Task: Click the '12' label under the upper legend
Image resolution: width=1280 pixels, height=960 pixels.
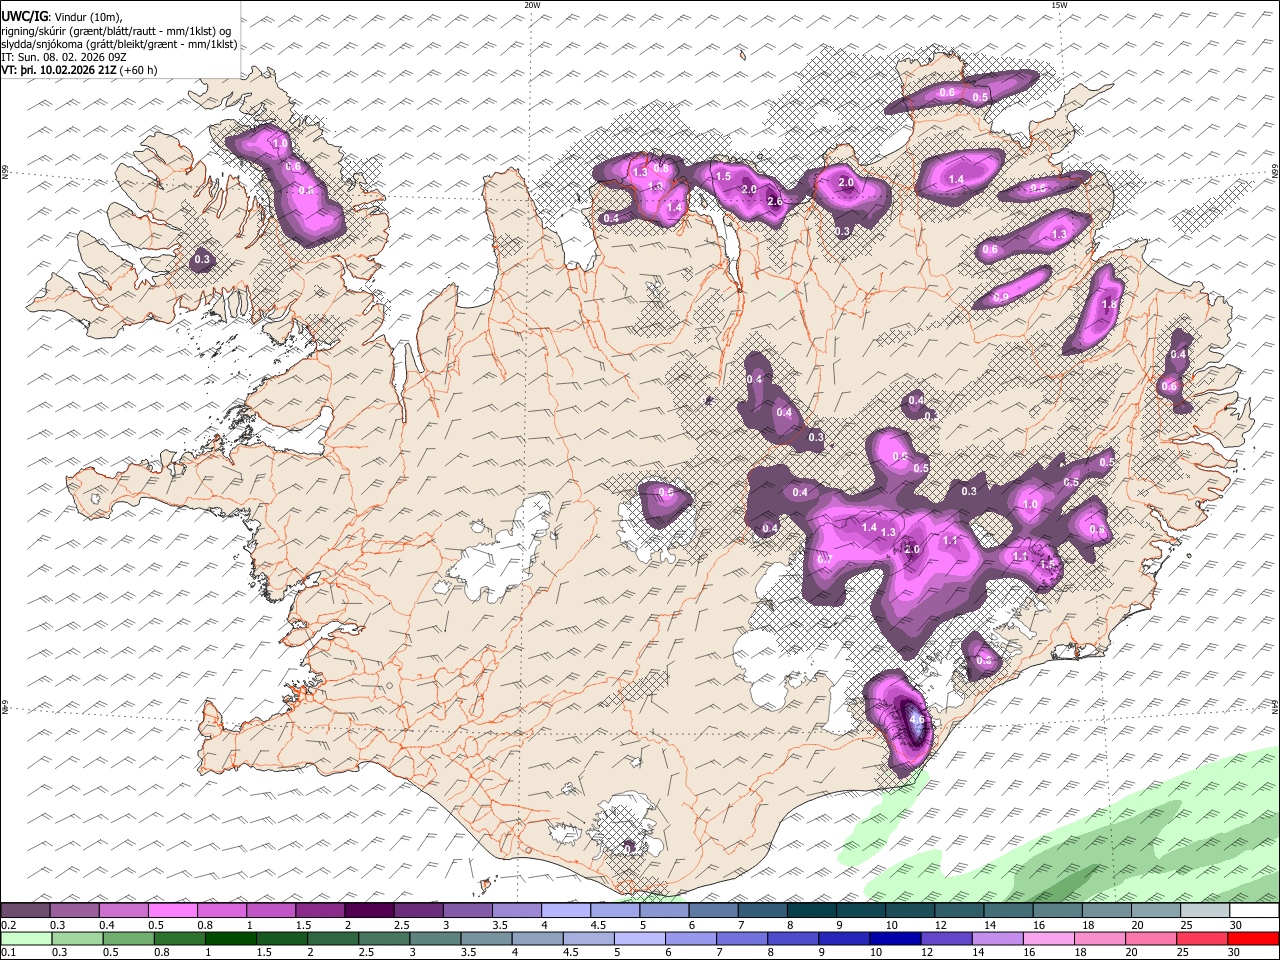Action: coord(941,925)
